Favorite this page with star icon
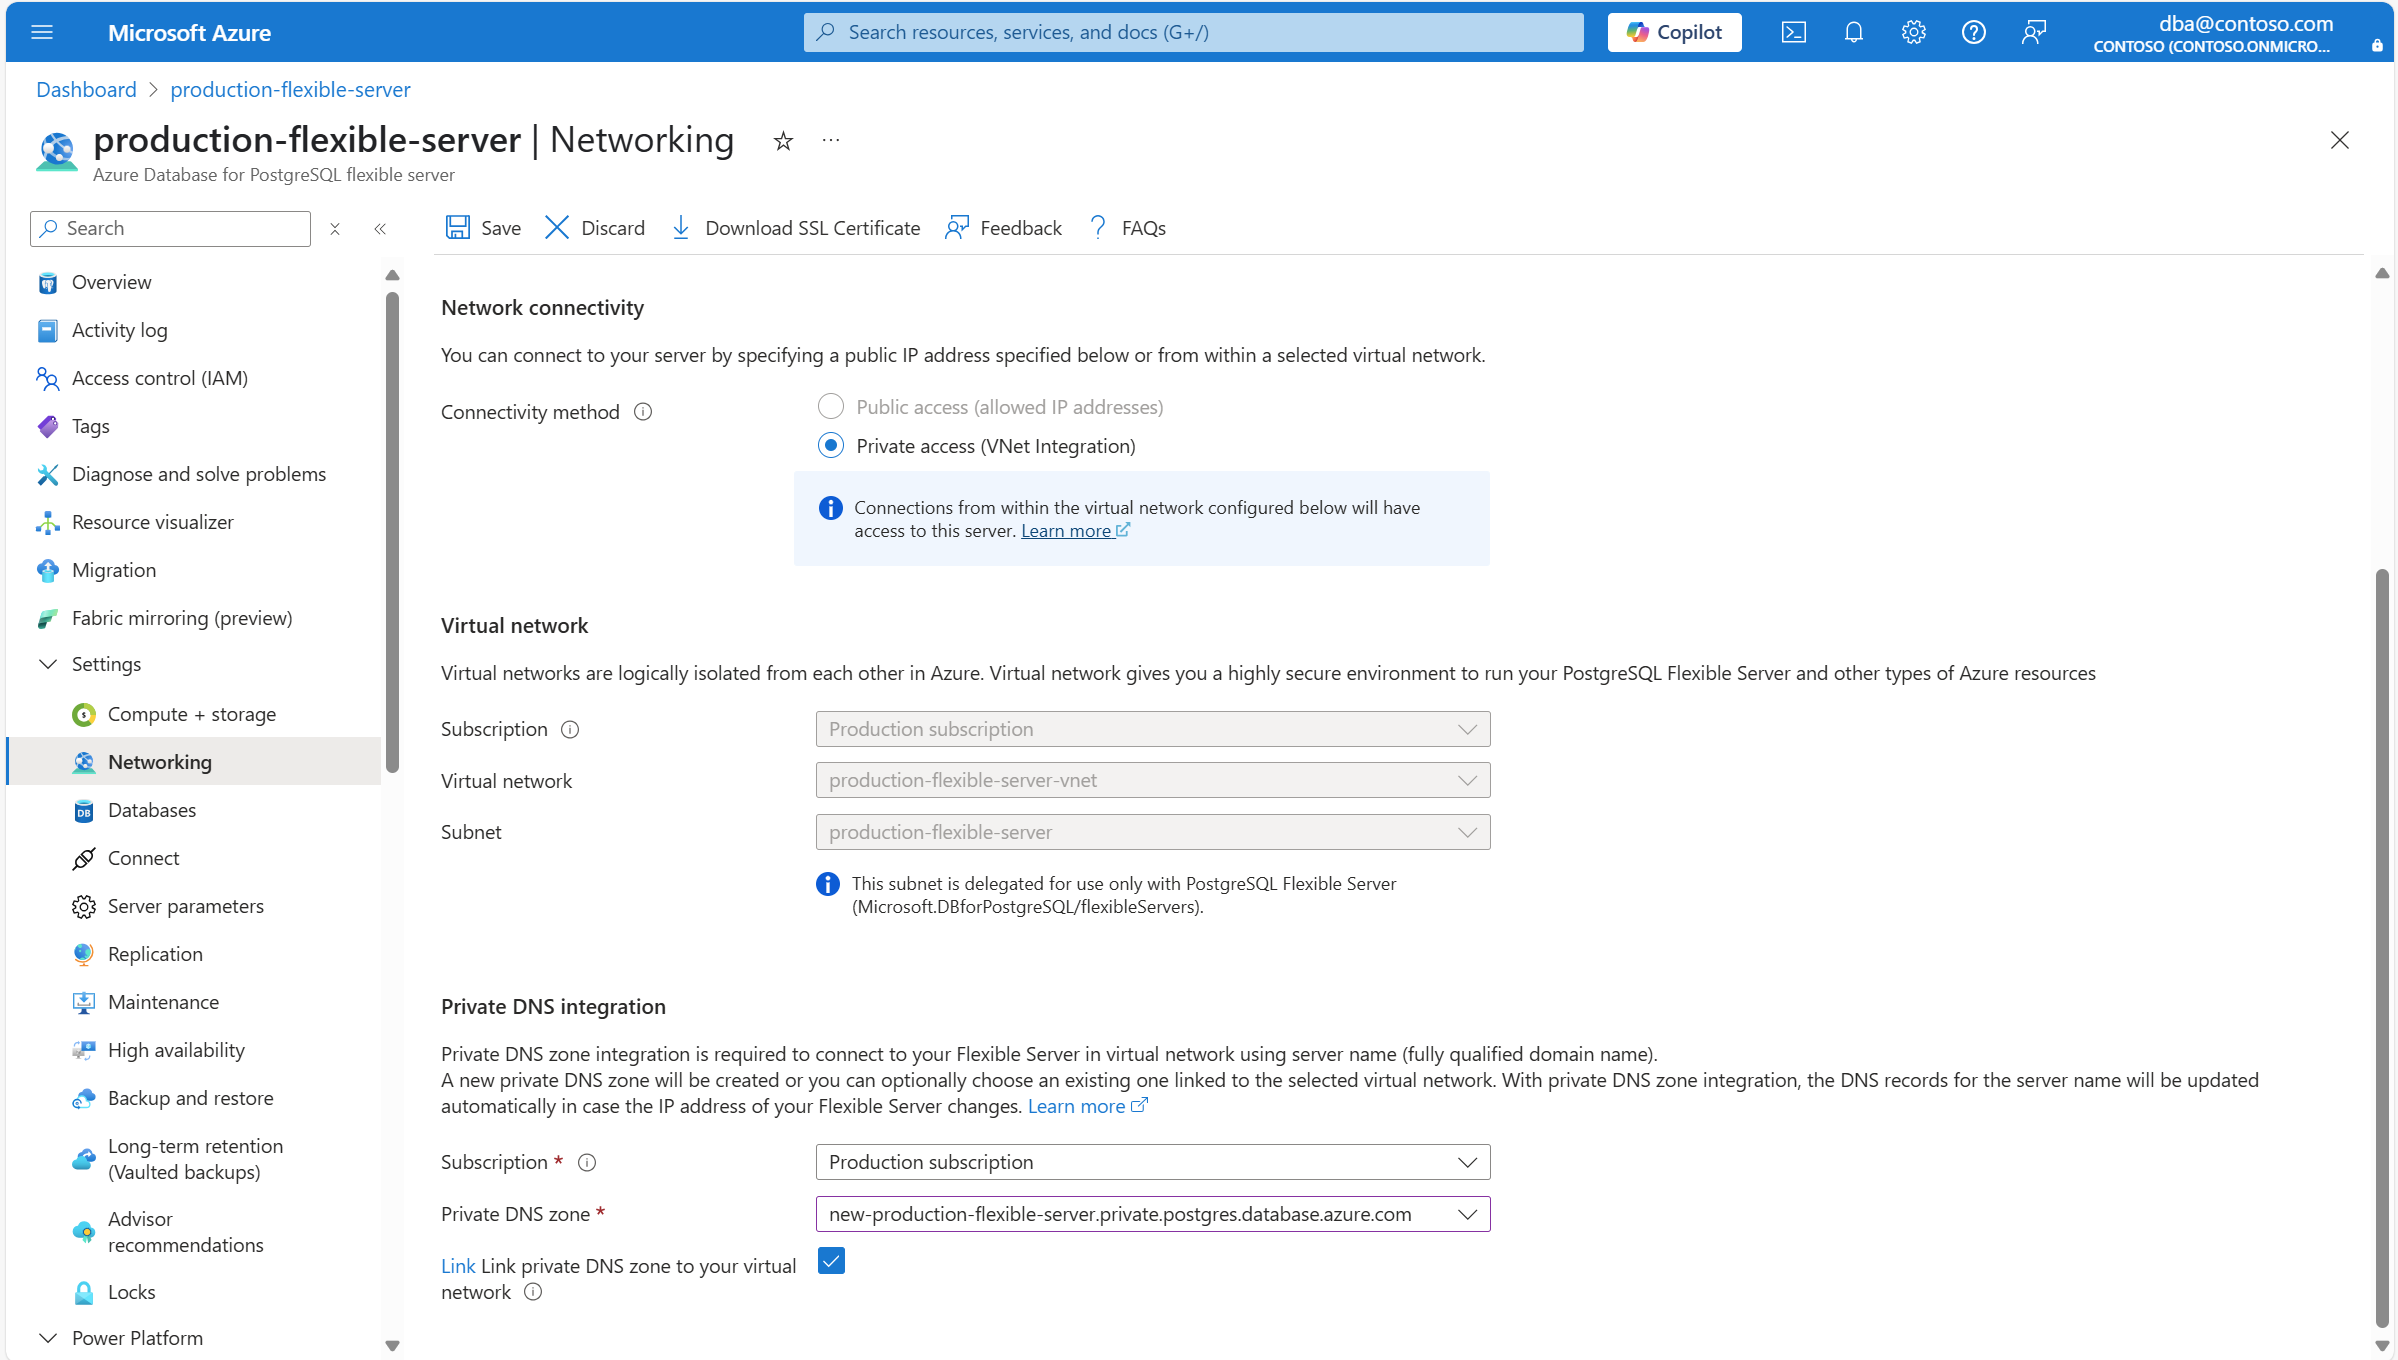This screenshot has height=1360, width=2398. 783,141
